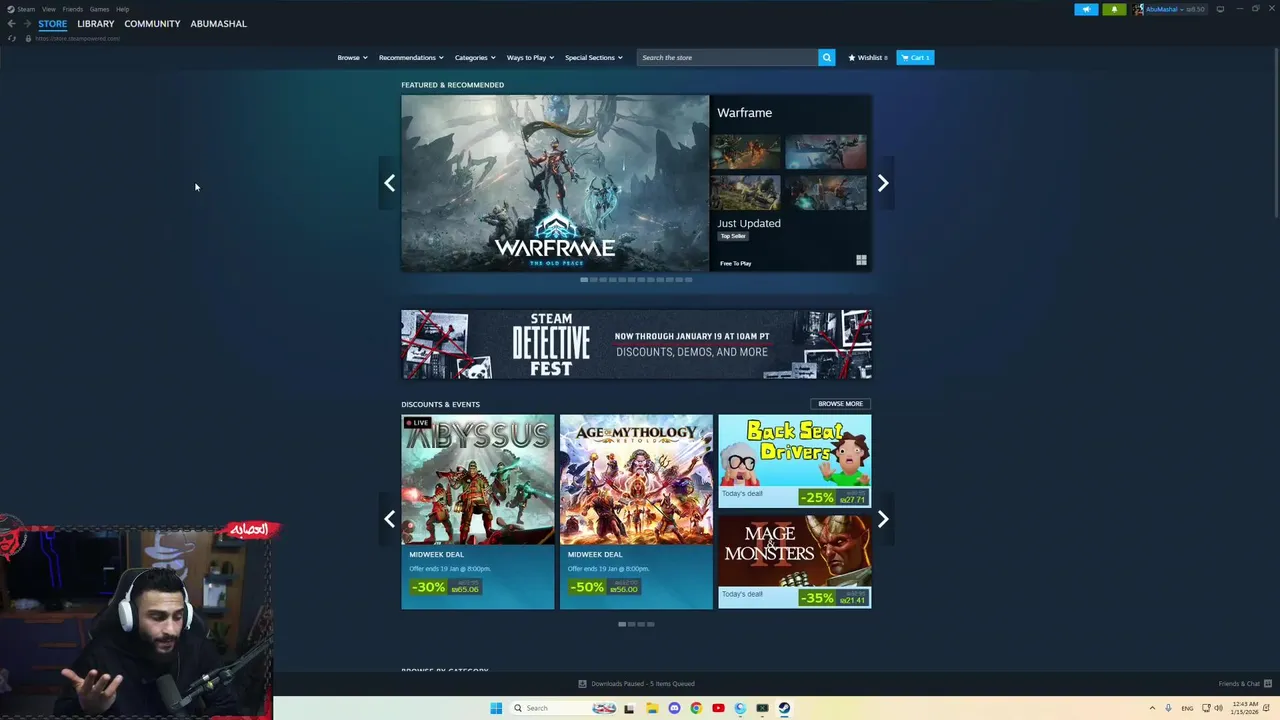Click the Search the store field

[727, 57]
